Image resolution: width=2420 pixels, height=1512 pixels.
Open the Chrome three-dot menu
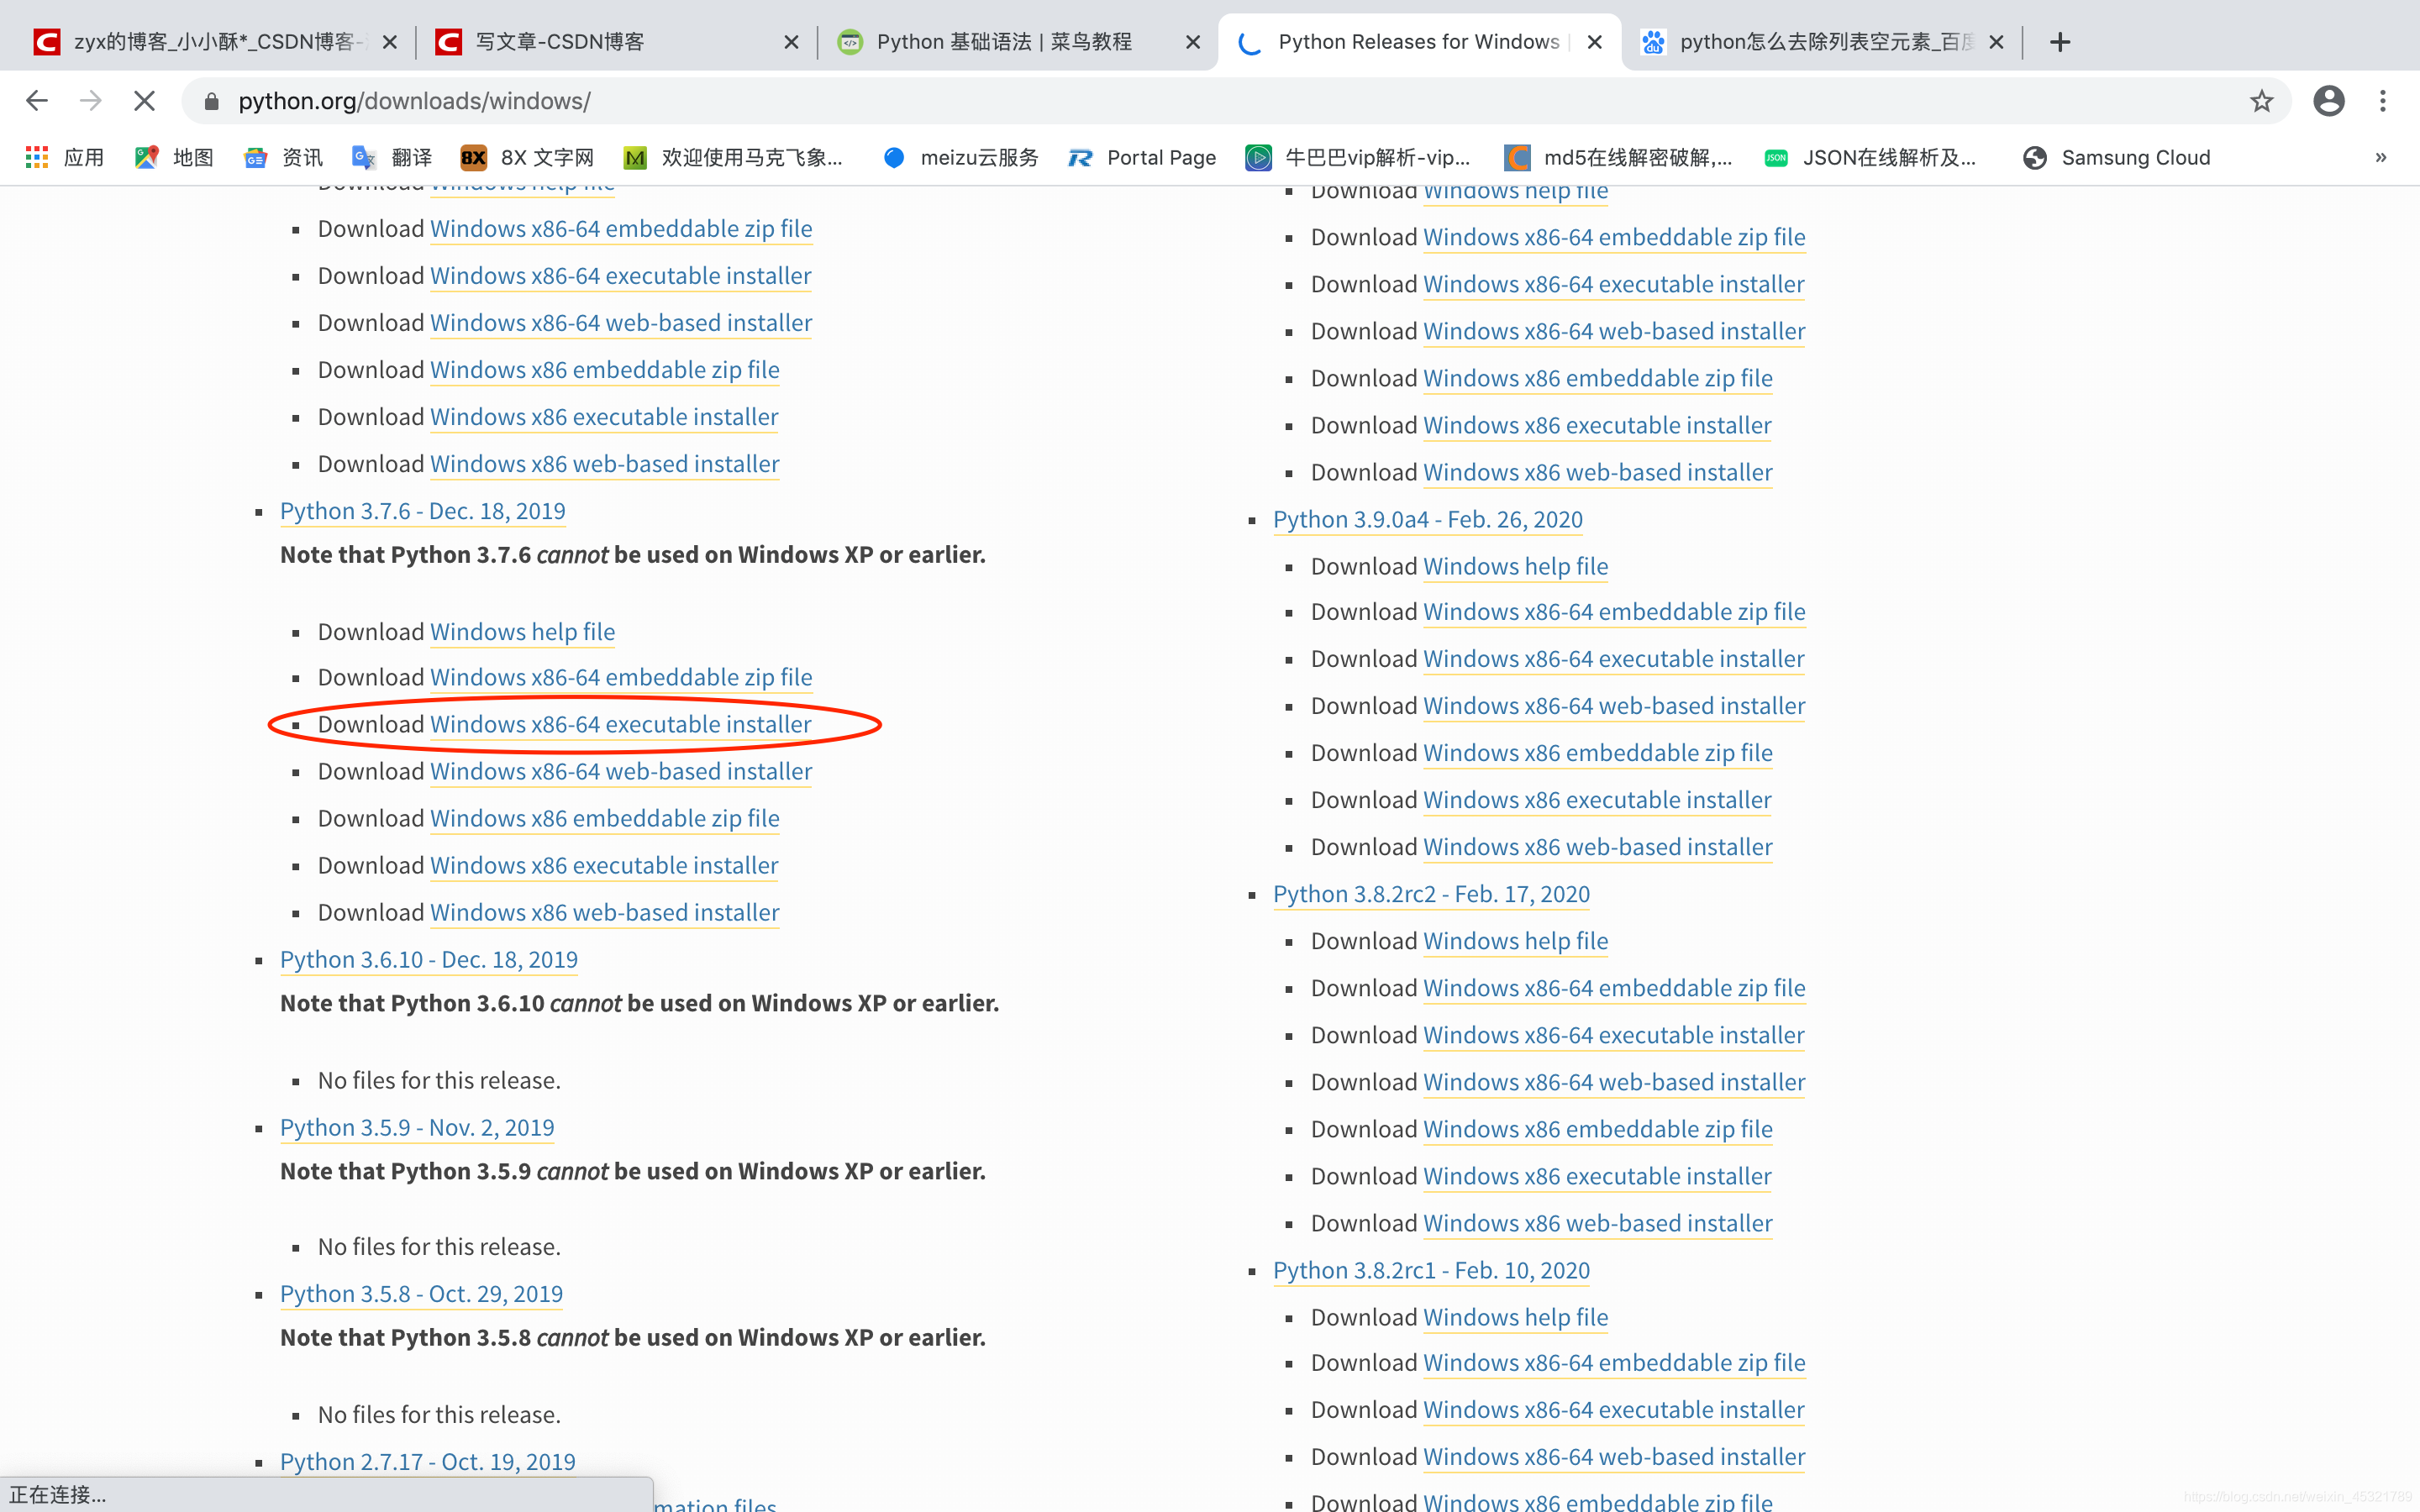[2383, 101]
